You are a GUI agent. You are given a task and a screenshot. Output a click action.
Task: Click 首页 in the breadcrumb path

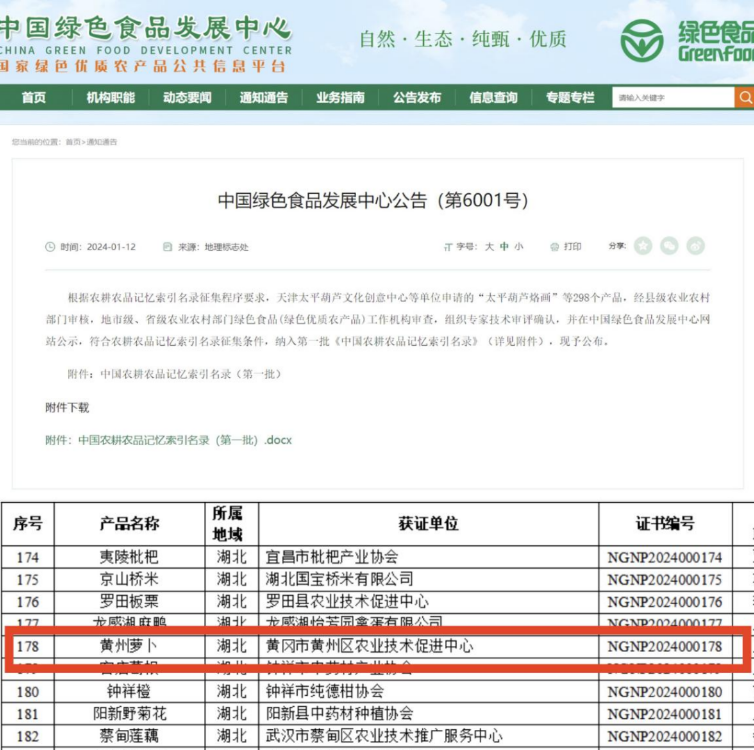coord(73,142)
